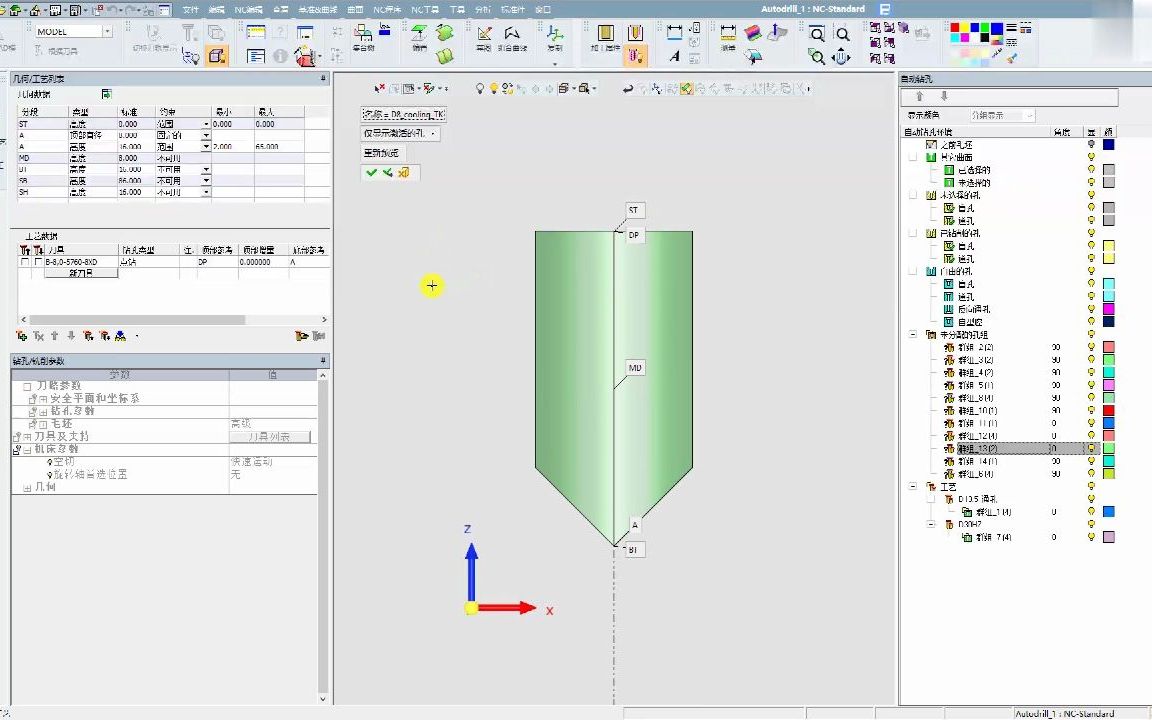Viewport: 1152px width, 720px height.
Task: Collapse the 未分配的孔组 tree node
Action: pyautogui.click(x=913, y=335)
